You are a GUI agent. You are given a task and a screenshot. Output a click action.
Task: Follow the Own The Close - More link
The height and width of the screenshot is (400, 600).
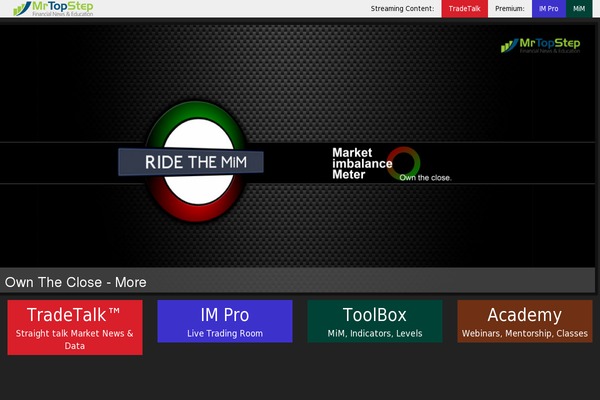point(75,282)
